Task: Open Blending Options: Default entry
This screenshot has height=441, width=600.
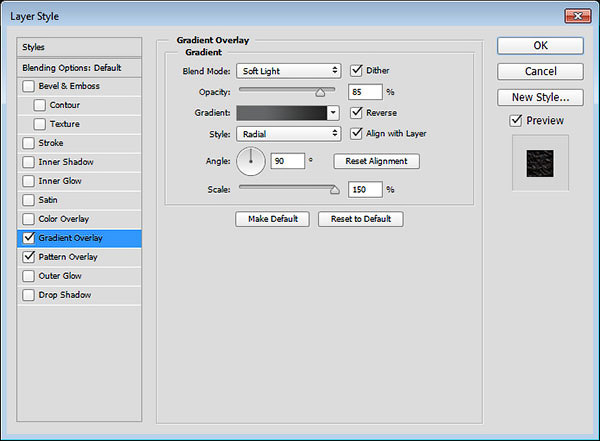Action: pyautogui.click(x=79, y=68)
